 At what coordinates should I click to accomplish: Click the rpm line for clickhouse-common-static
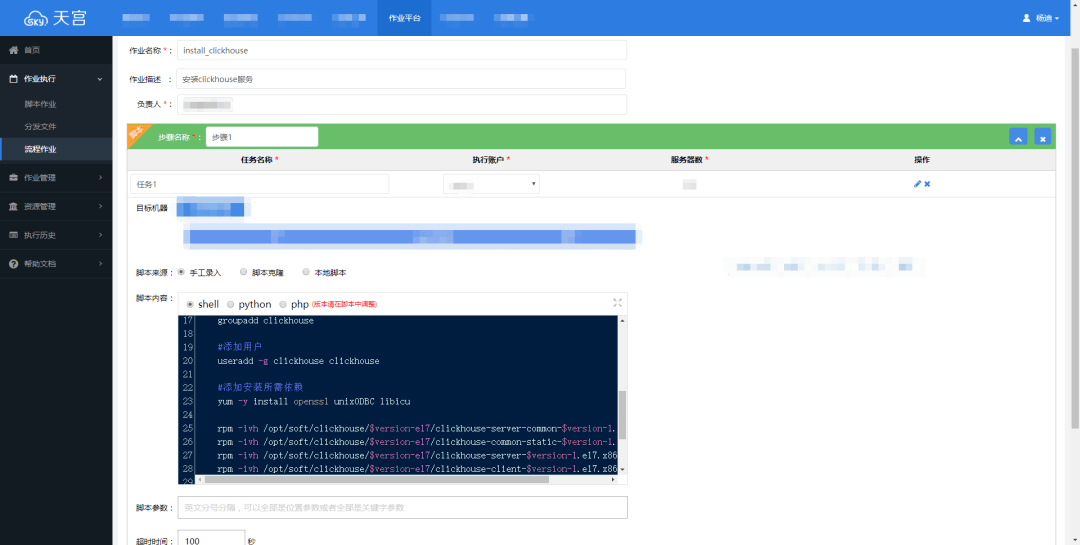coord(417,442)
